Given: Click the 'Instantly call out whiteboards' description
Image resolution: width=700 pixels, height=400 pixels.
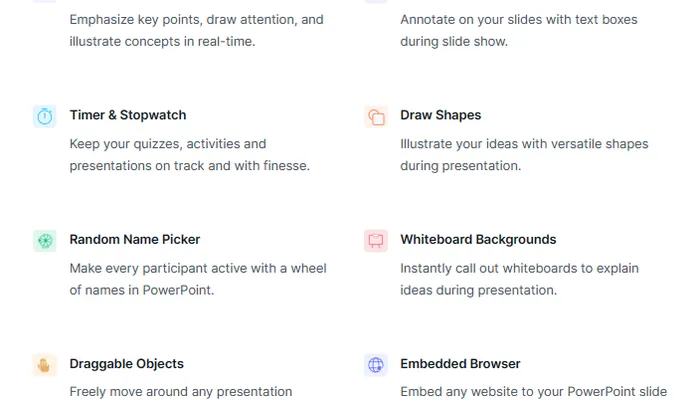Looking at the screenshot, I should (x=519, y=279).
